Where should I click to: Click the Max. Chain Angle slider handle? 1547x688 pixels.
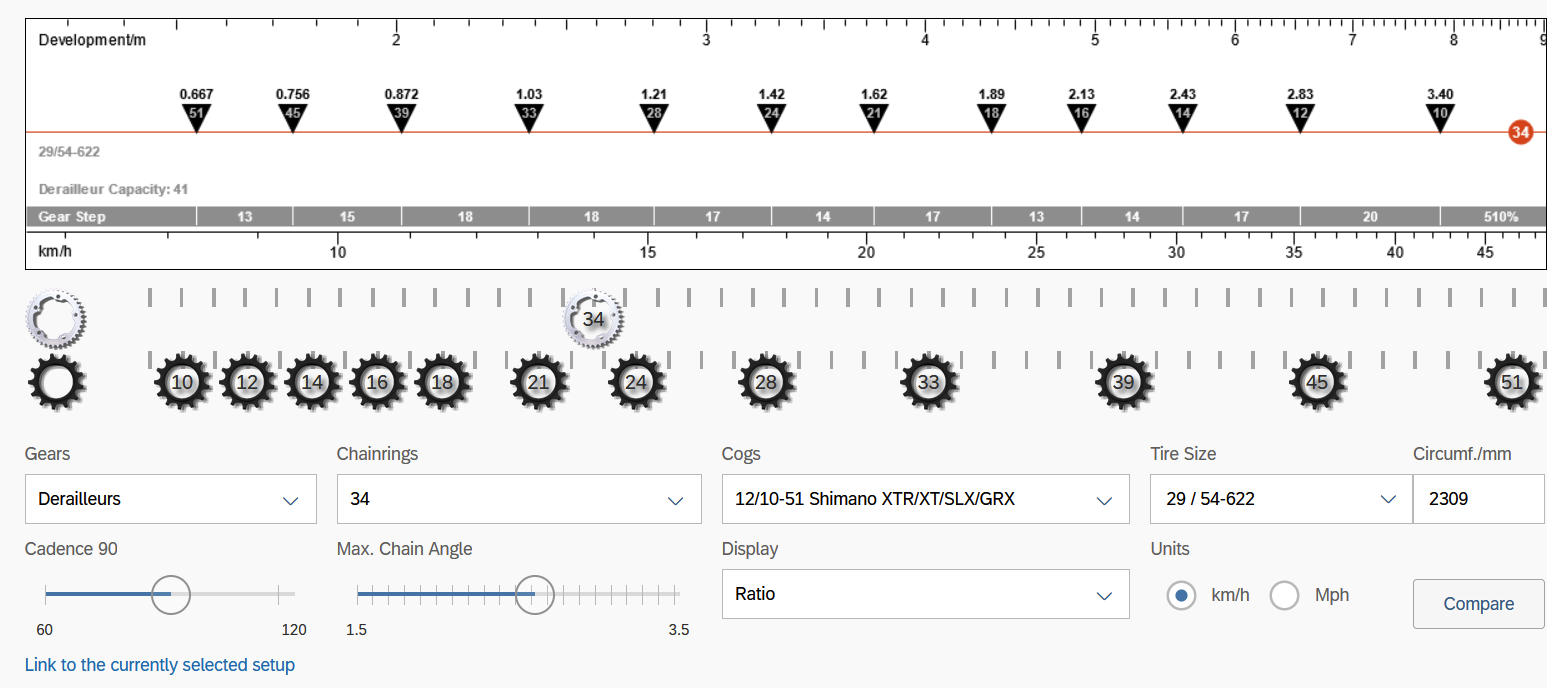point(535,594)
